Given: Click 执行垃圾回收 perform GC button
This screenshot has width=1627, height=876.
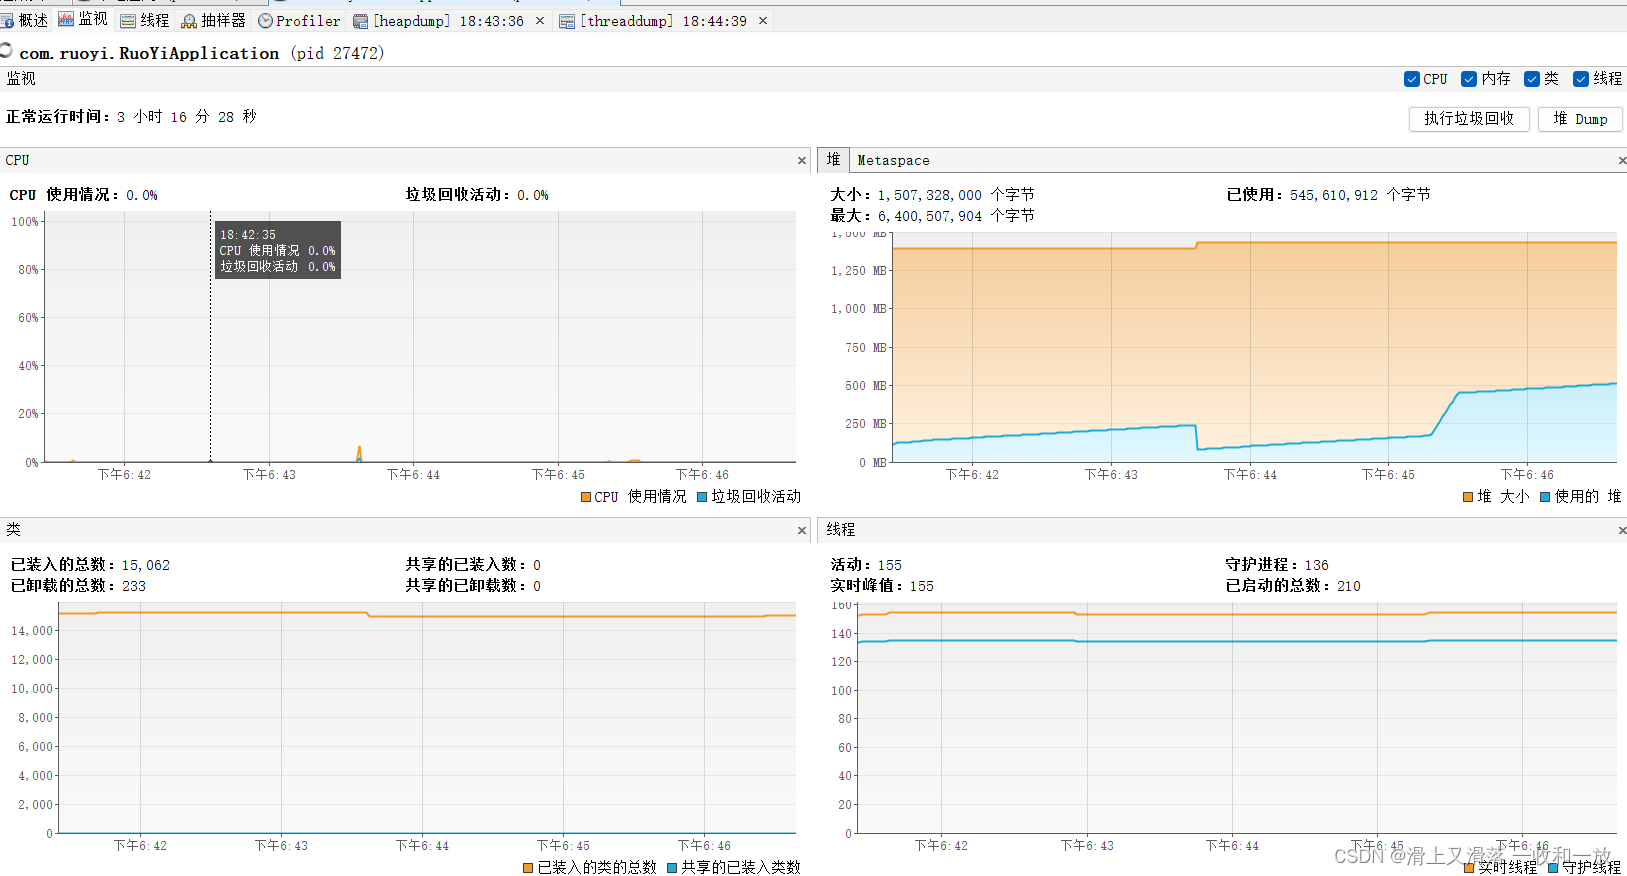Looking at the screenshot, I should (x=1469, y=118).
